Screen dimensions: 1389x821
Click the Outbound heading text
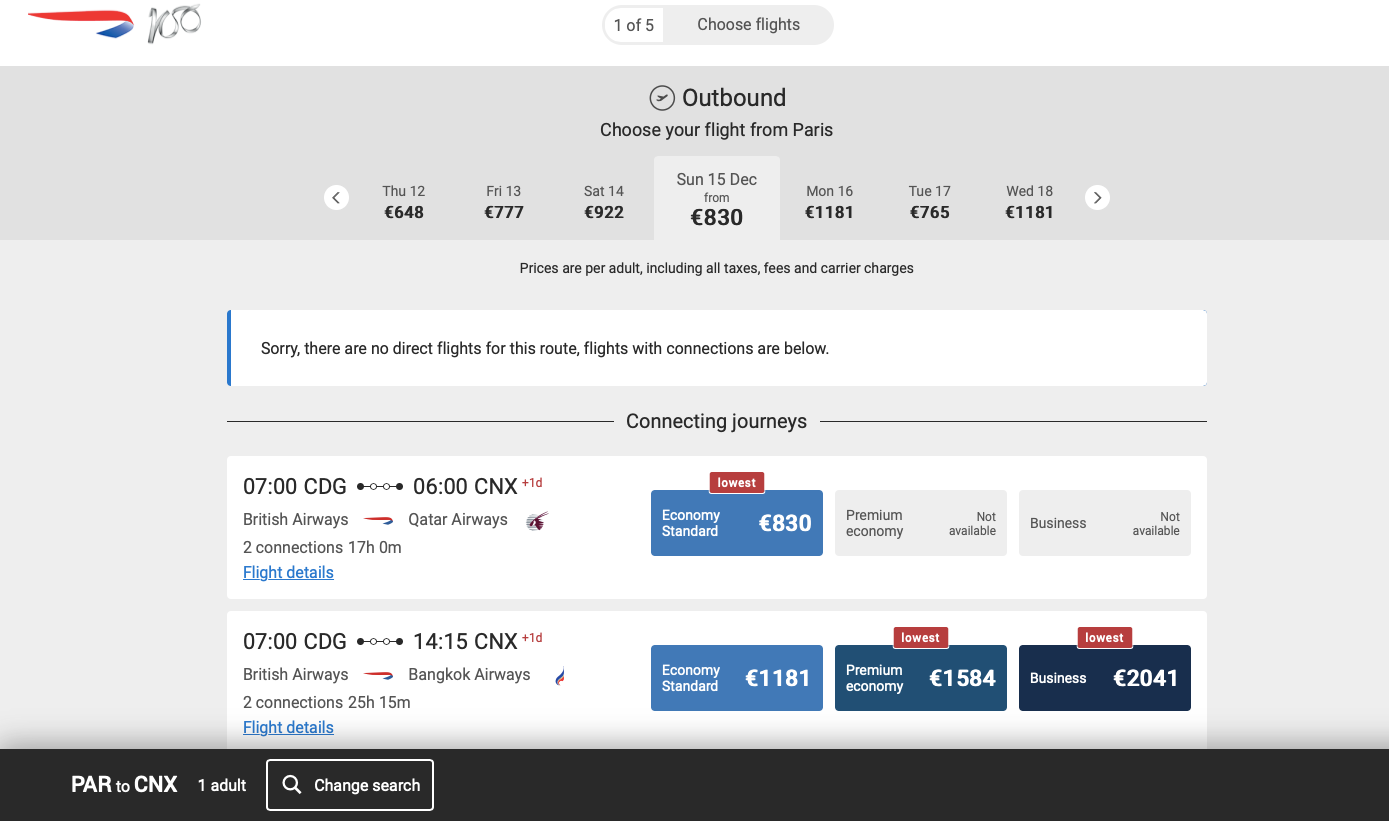point(734,98)
